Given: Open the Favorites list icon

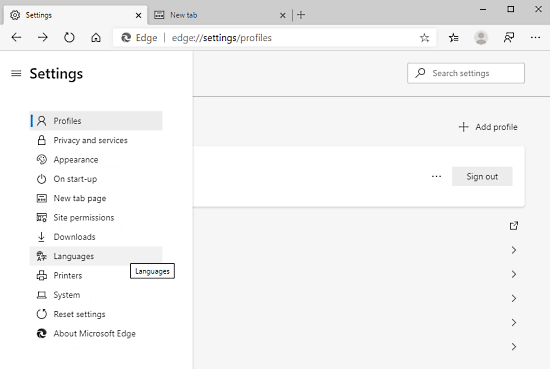Looking at the screenshot, I should pyautogui.click(x=454, y=38).
